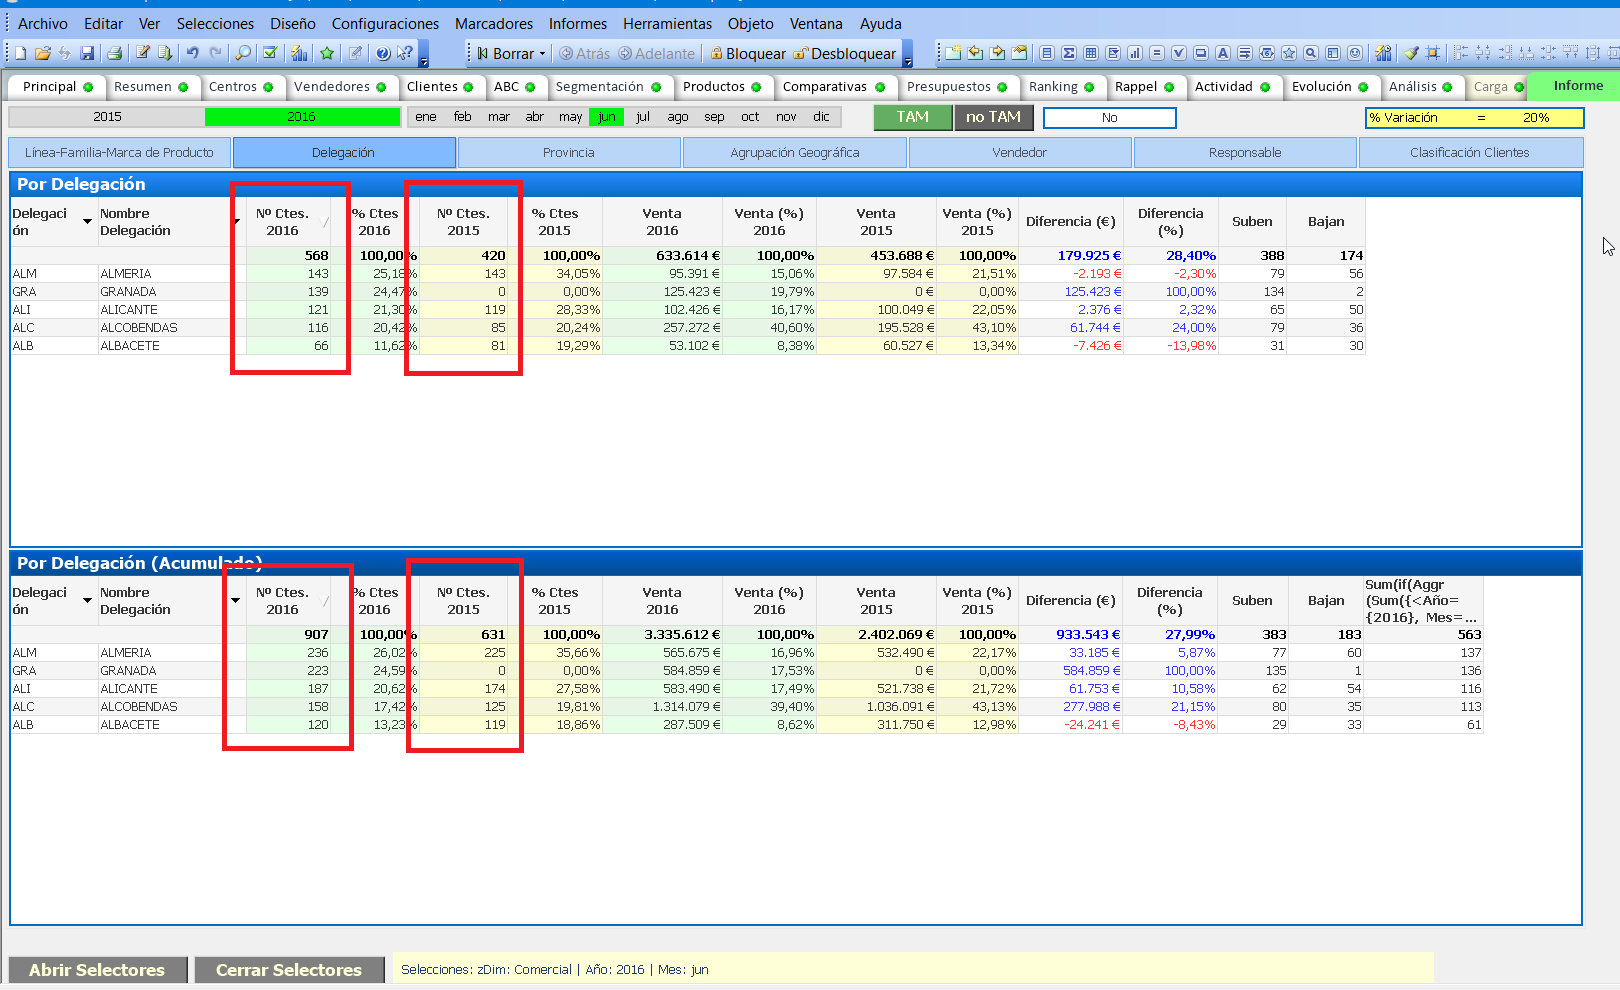The image size is (1620, 990).
Task: Expand navigation toolbar overflow after Desbloquear
Action: click(x=908, y=54)
